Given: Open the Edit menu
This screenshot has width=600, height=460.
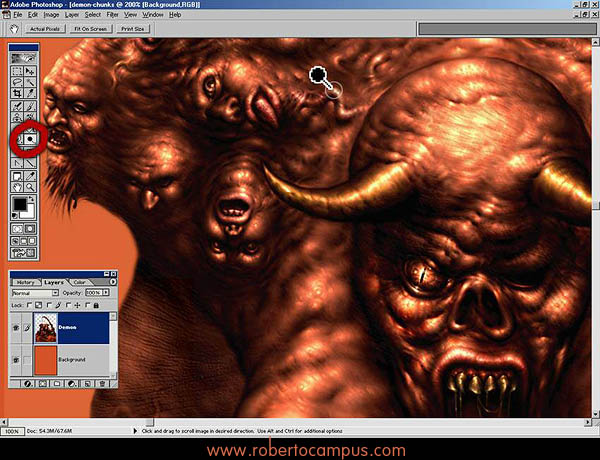Looking at the screenshot, I should tap(33, 15).
